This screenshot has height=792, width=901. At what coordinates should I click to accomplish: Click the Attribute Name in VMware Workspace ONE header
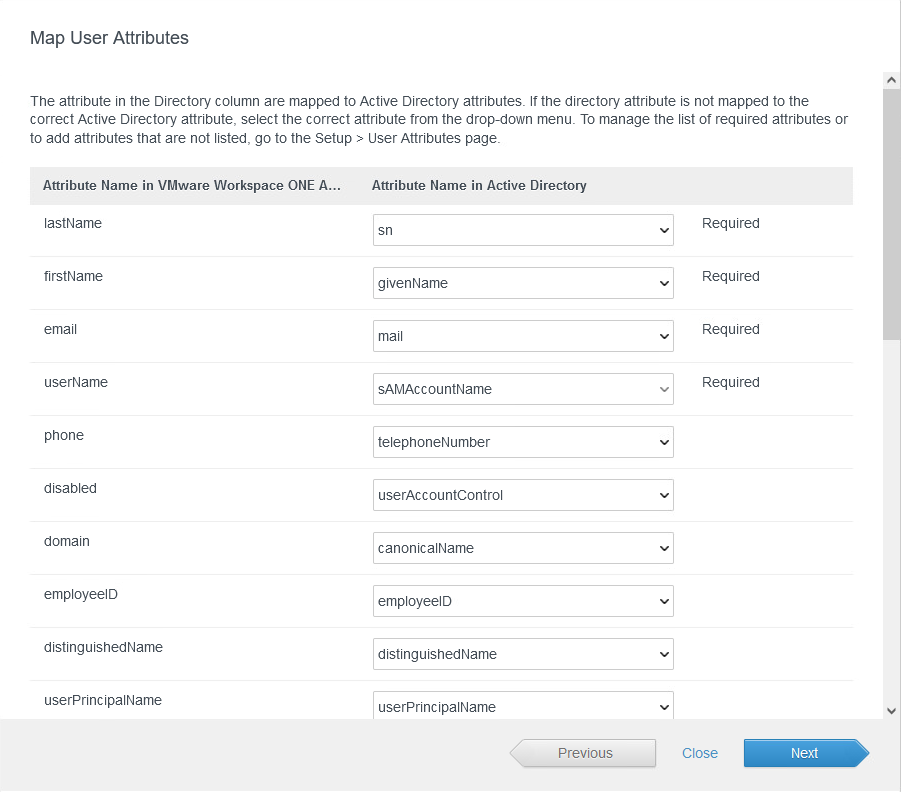[x=192, y=186]
